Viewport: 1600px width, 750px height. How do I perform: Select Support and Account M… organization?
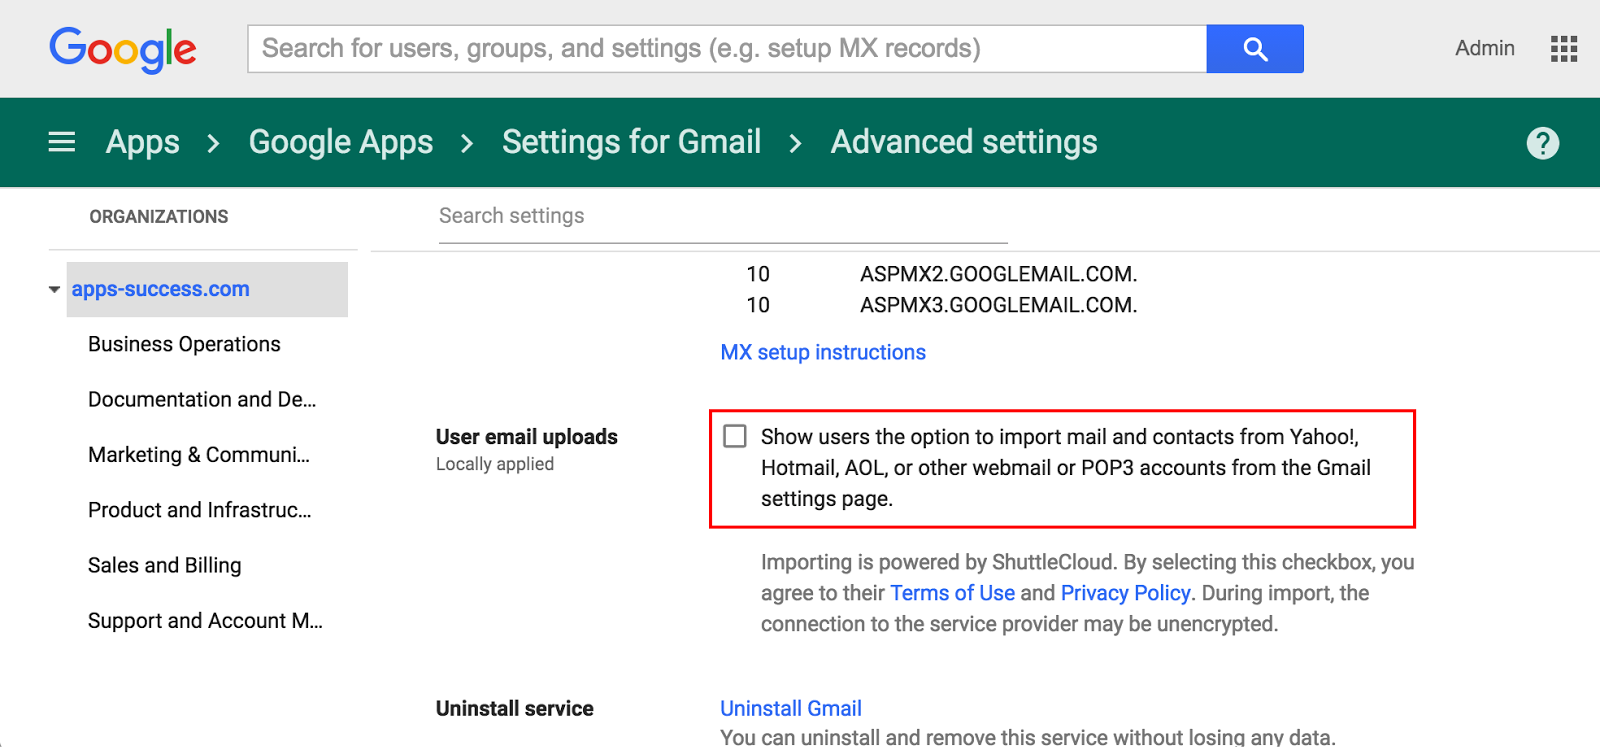(x=205, y=621)
